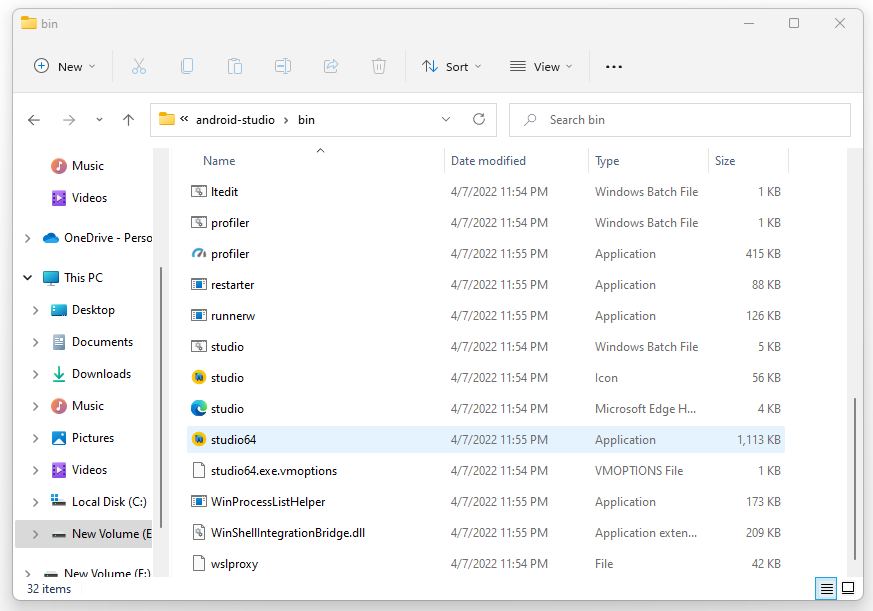Click the WinProcessListHelper application icon
The height and width of the screenshot is (611, 873).
click(x=199, y=501)
